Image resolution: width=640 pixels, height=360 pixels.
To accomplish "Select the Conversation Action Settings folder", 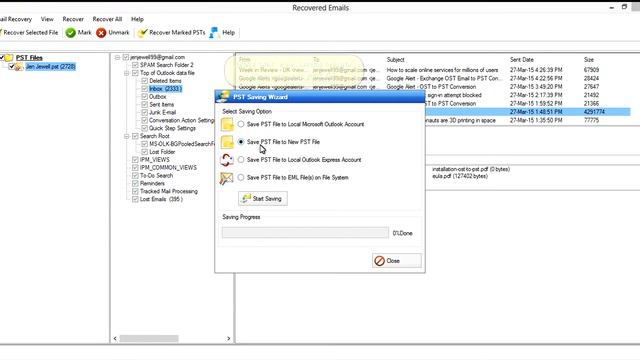I will [x=181, y=120].
